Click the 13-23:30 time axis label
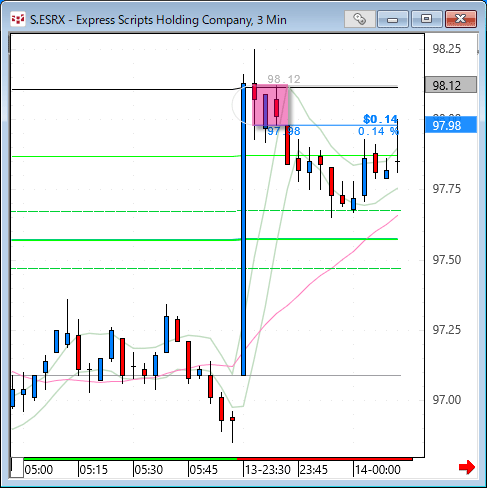This screenshot has width=487, height=488. (x=268, y=470)
